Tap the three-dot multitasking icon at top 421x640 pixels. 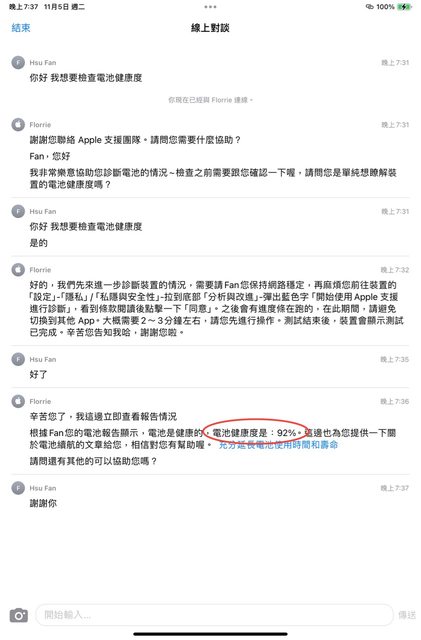pyautogui.click(x=210, y=7)
